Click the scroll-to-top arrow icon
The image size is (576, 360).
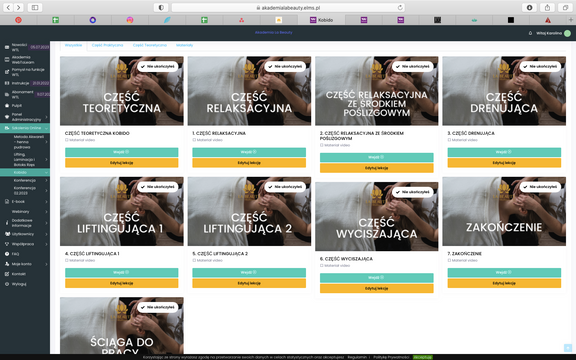[568, 348]
